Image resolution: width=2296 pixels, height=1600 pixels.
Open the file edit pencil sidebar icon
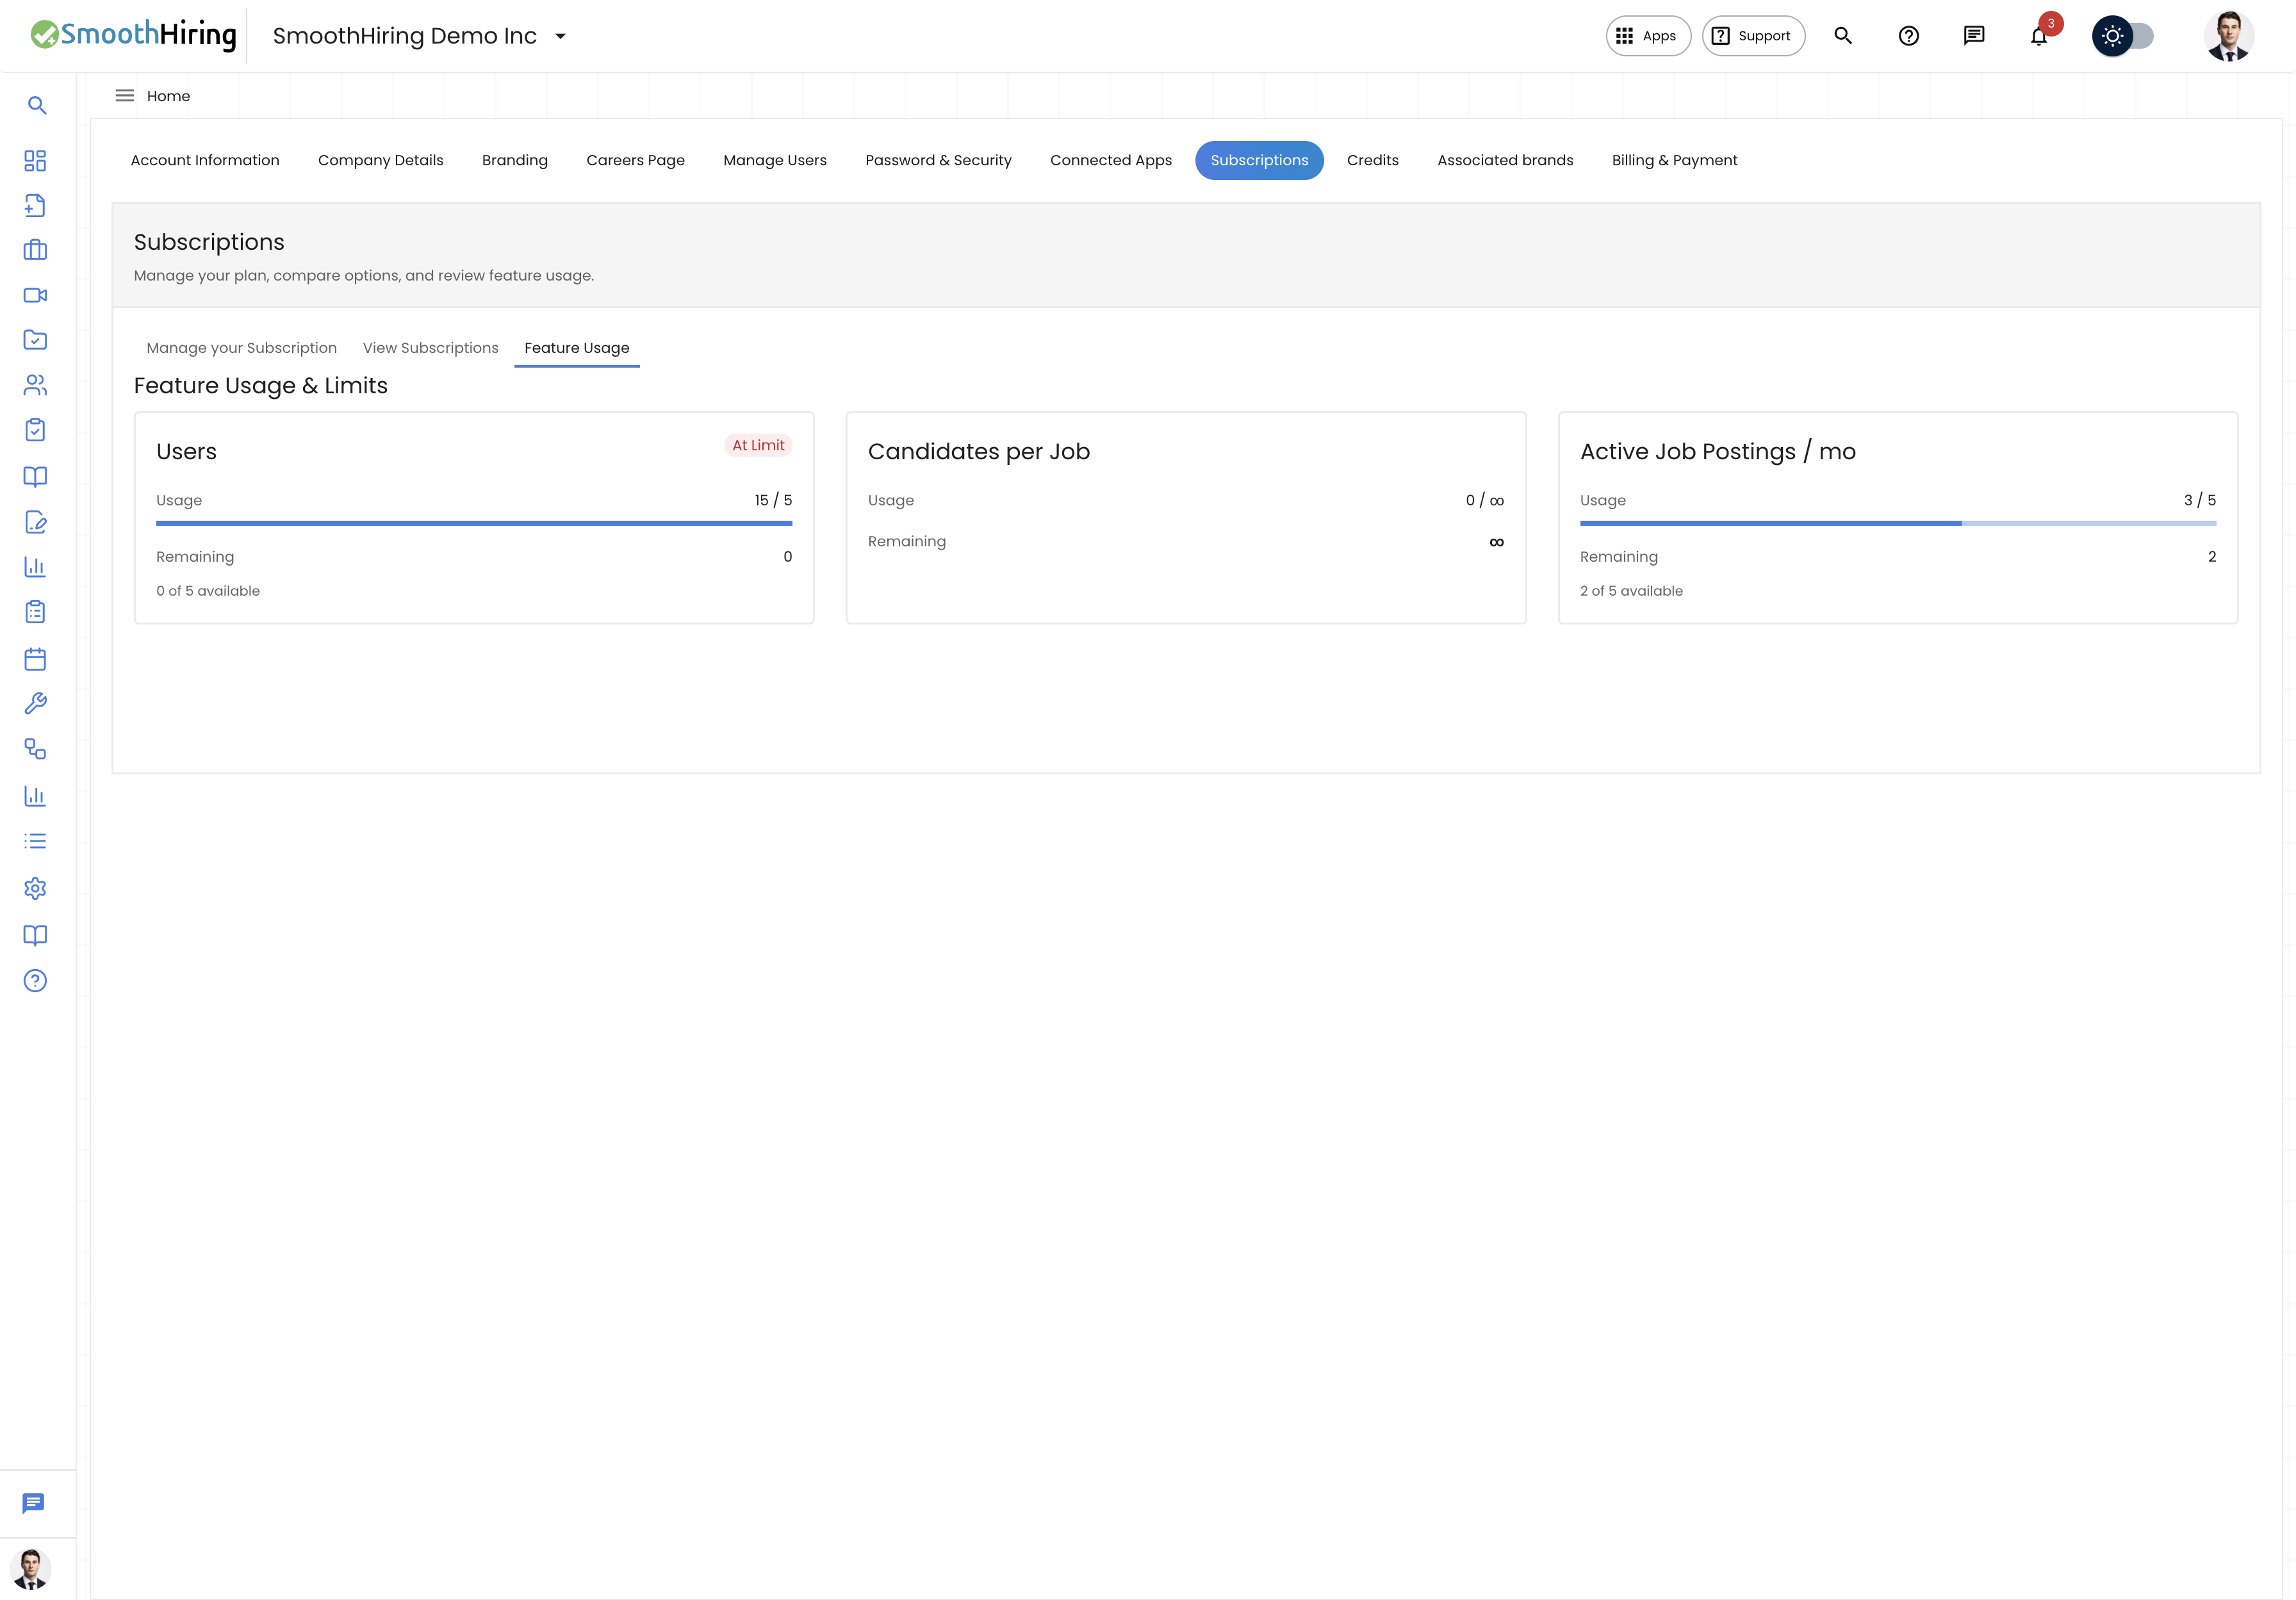tap(35, 522)
